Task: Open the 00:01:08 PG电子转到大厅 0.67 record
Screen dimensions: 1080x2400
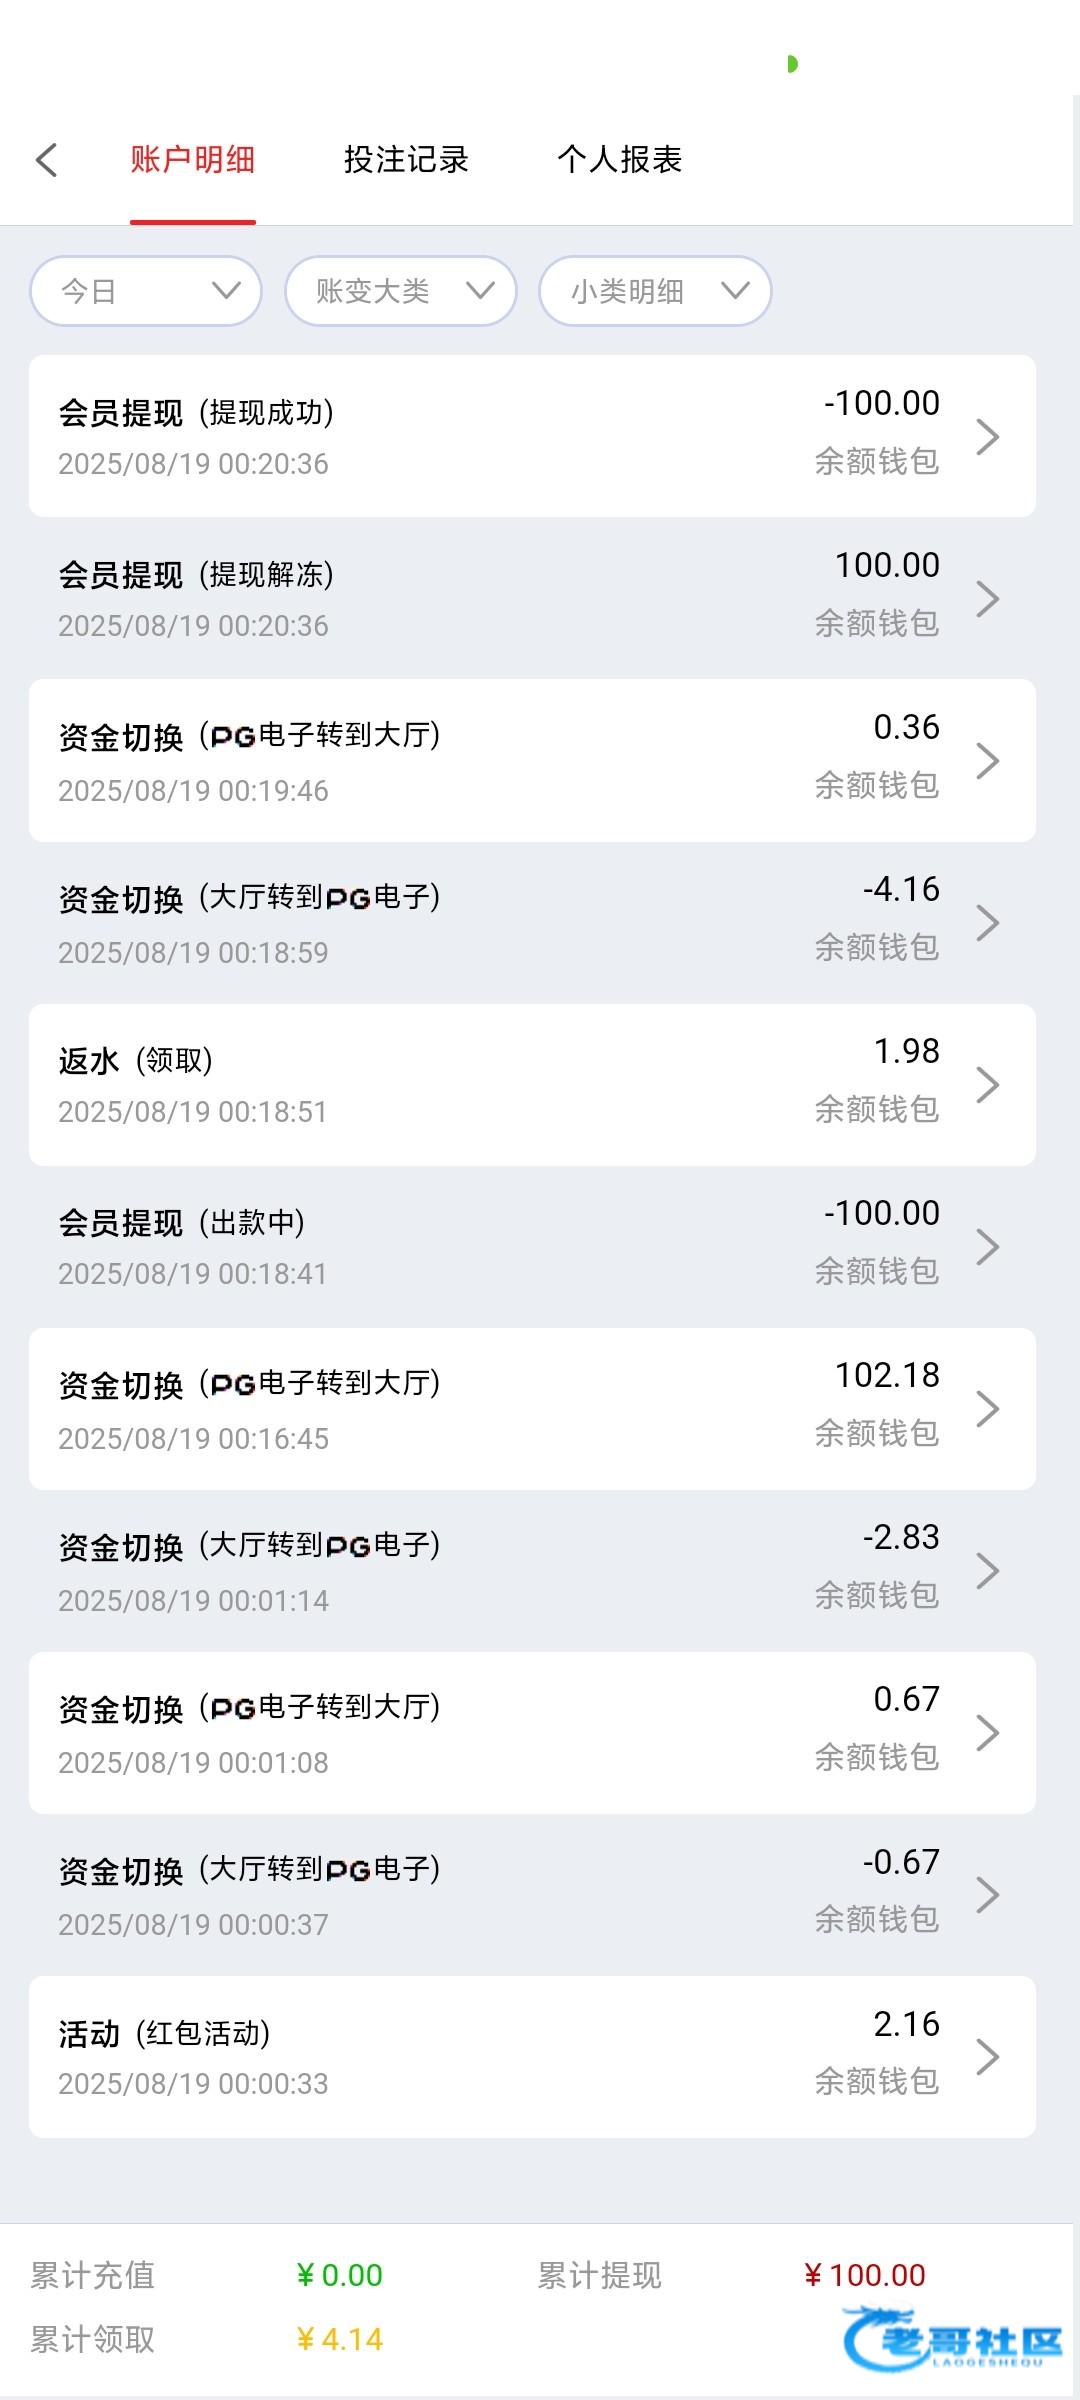Action: tap(532, 1733)
